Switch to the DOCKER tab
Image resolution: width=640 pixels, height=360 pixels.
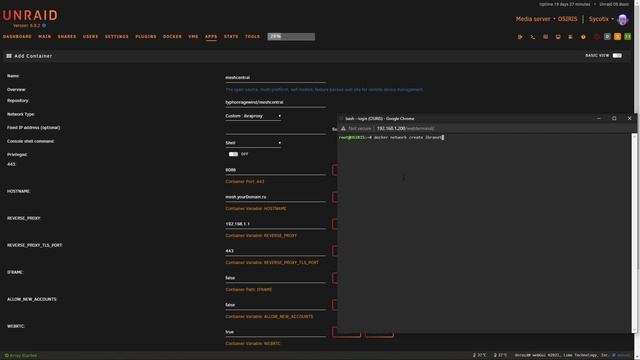172,37
